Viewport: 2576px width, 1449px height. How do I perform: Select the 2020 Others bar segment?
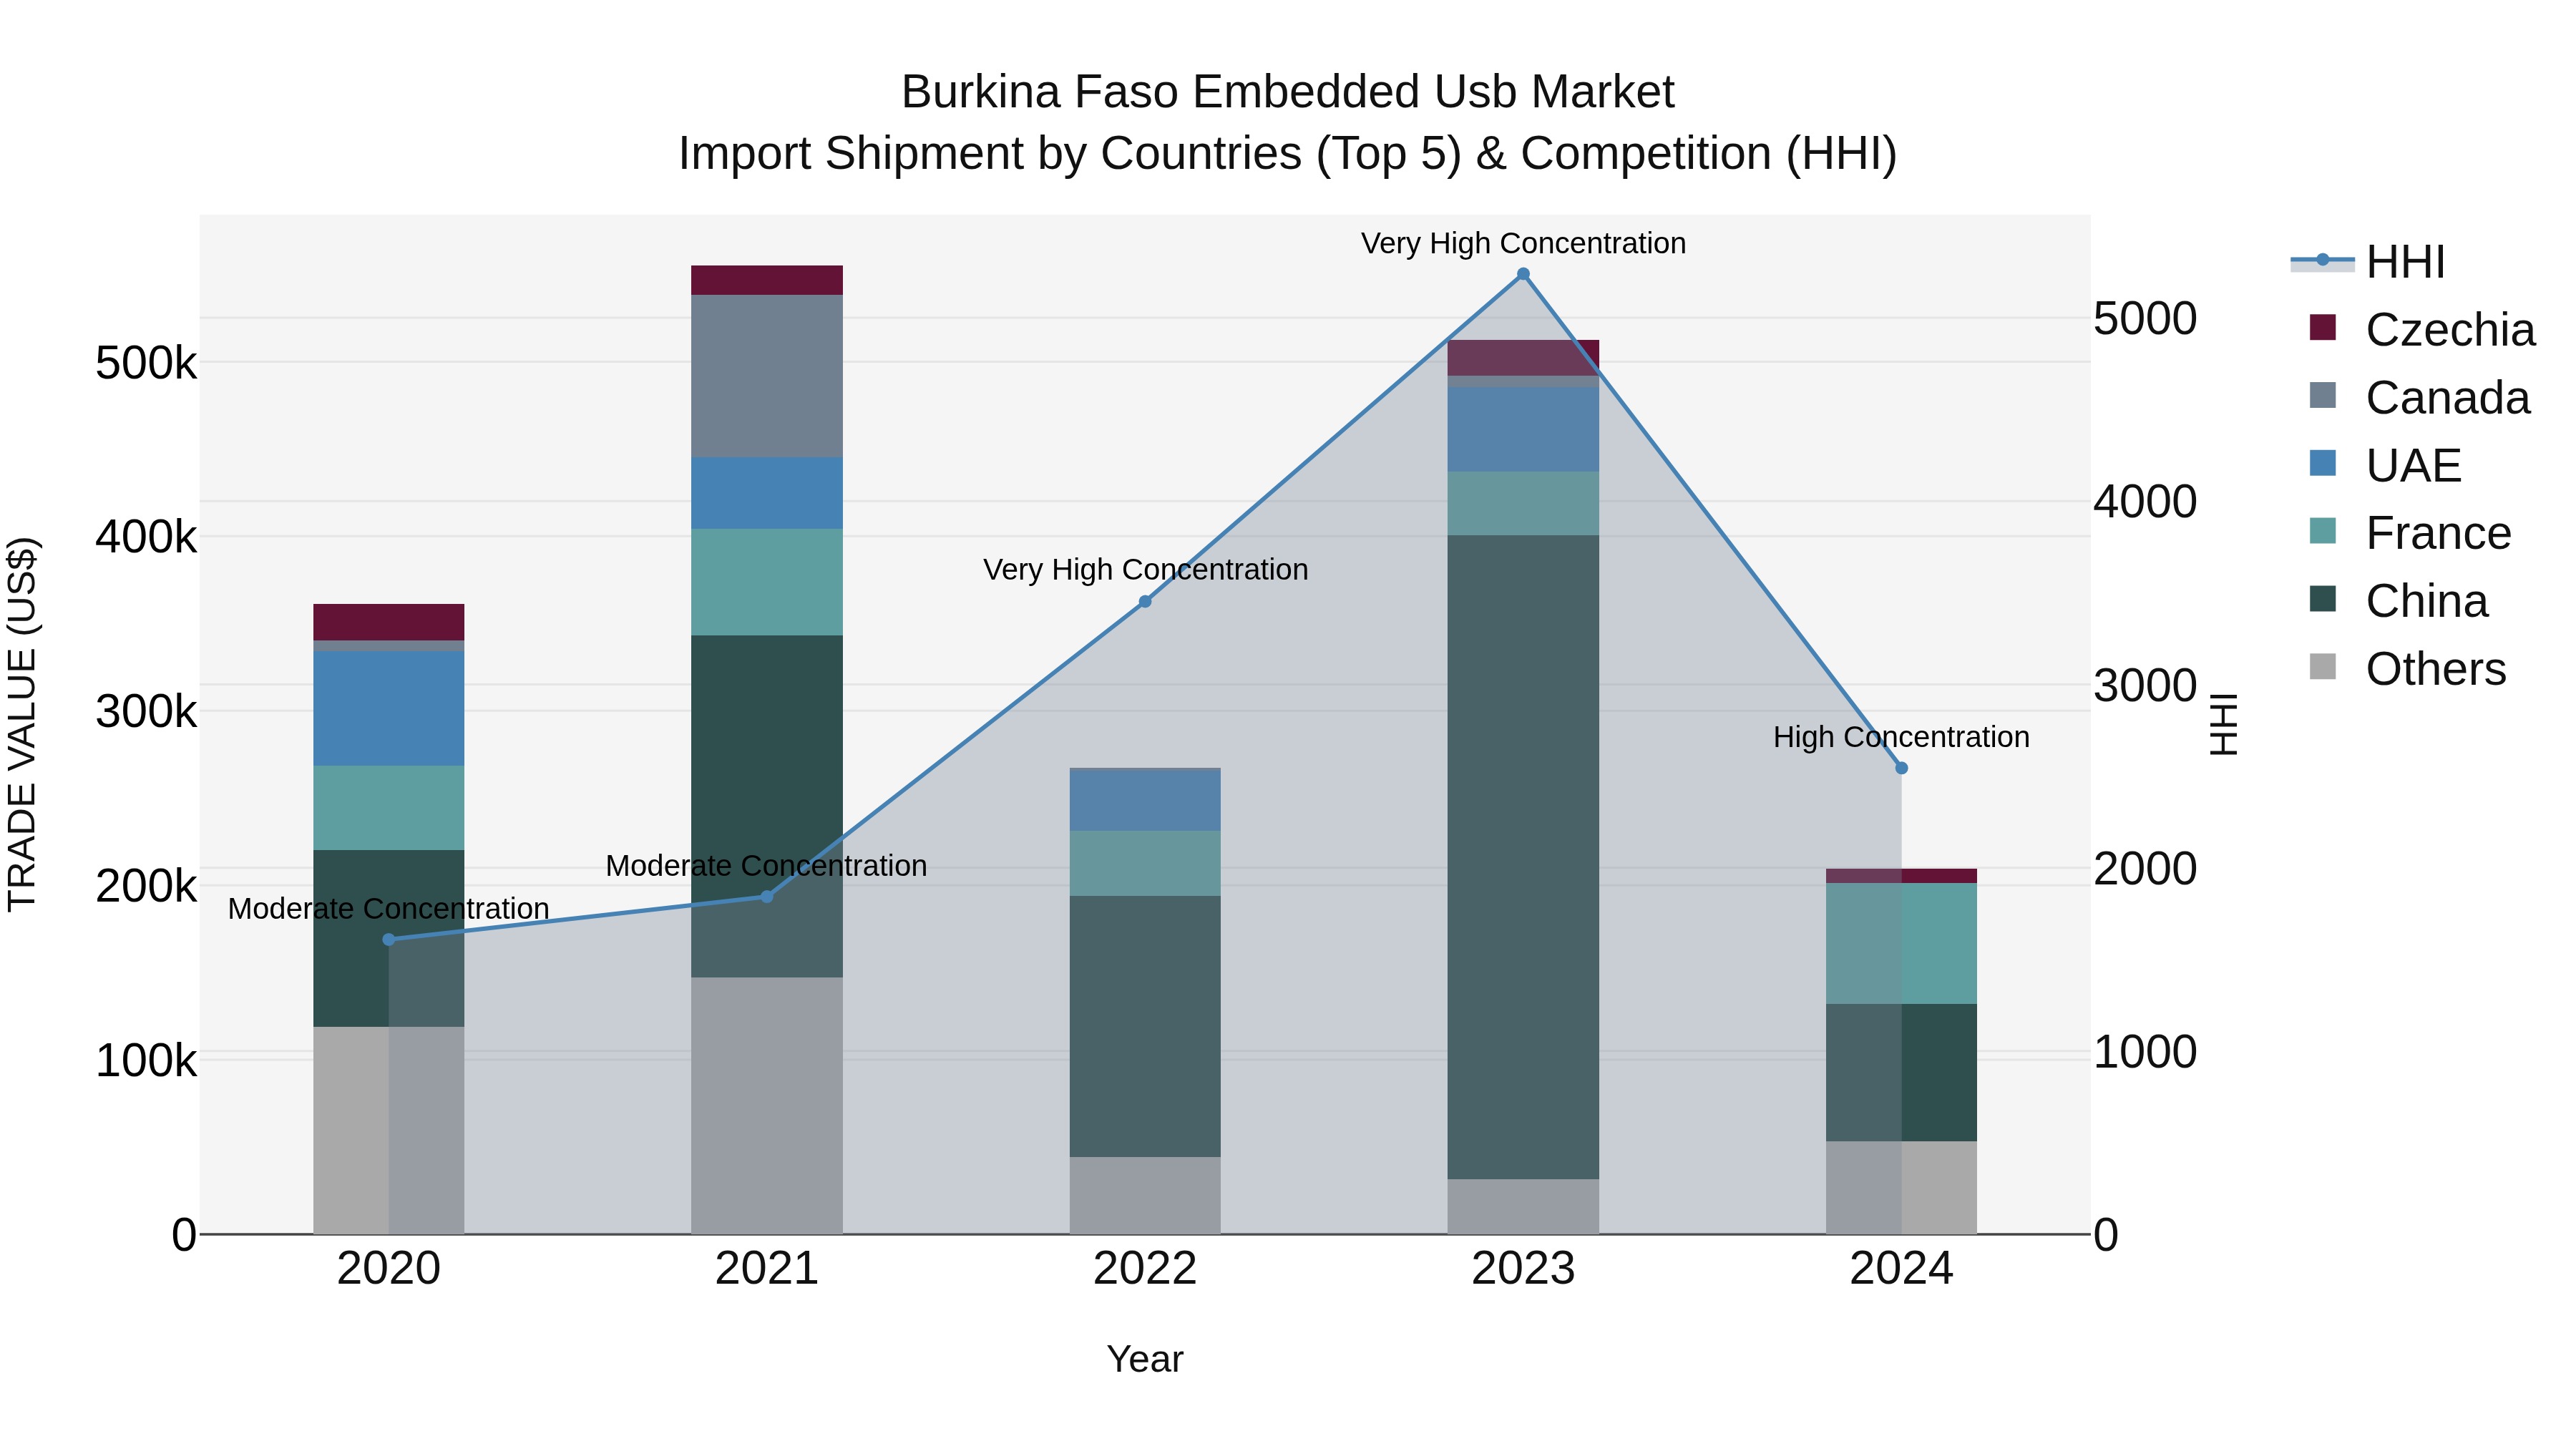(x=389, y=1131)
